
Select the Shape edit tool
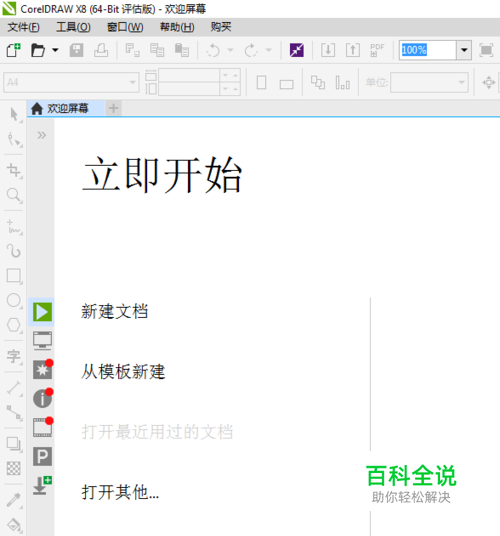click(14, 139)
